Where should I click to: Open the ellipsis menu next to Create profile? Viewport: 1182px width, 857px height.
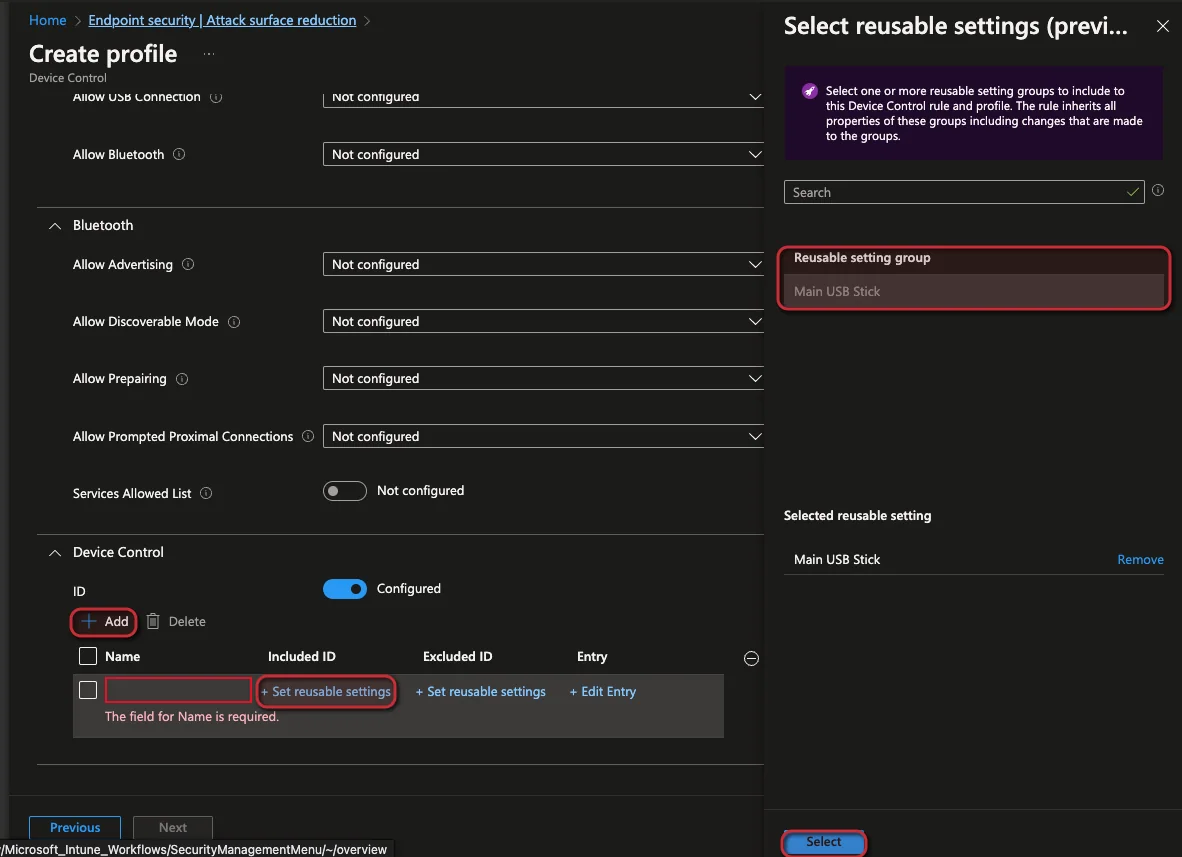coord(209,54)
